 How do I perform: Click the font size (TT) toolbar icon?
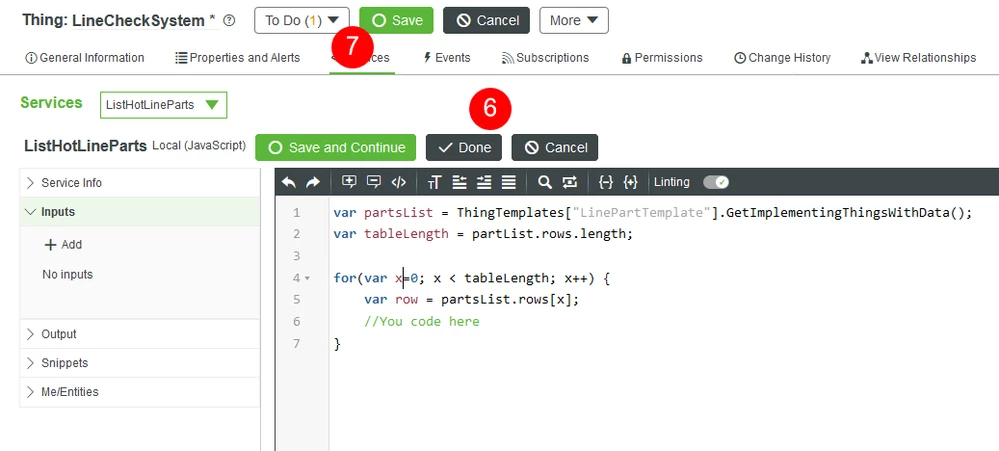[435, 182]
